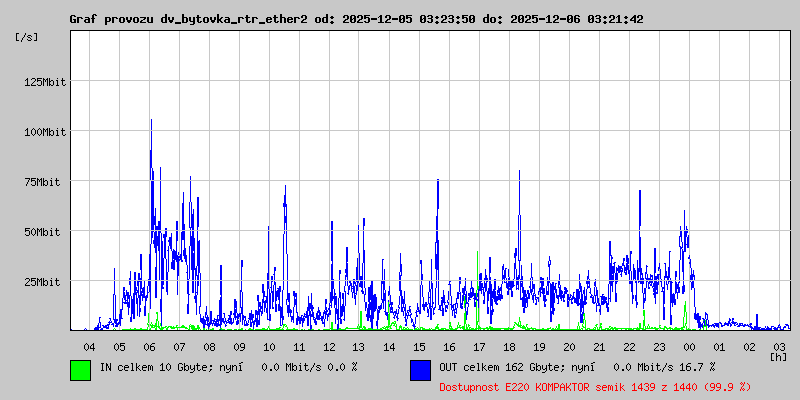Click the 00 midnight marker on x-axis
Screen dimensions: 800x400
coord(689,346)
